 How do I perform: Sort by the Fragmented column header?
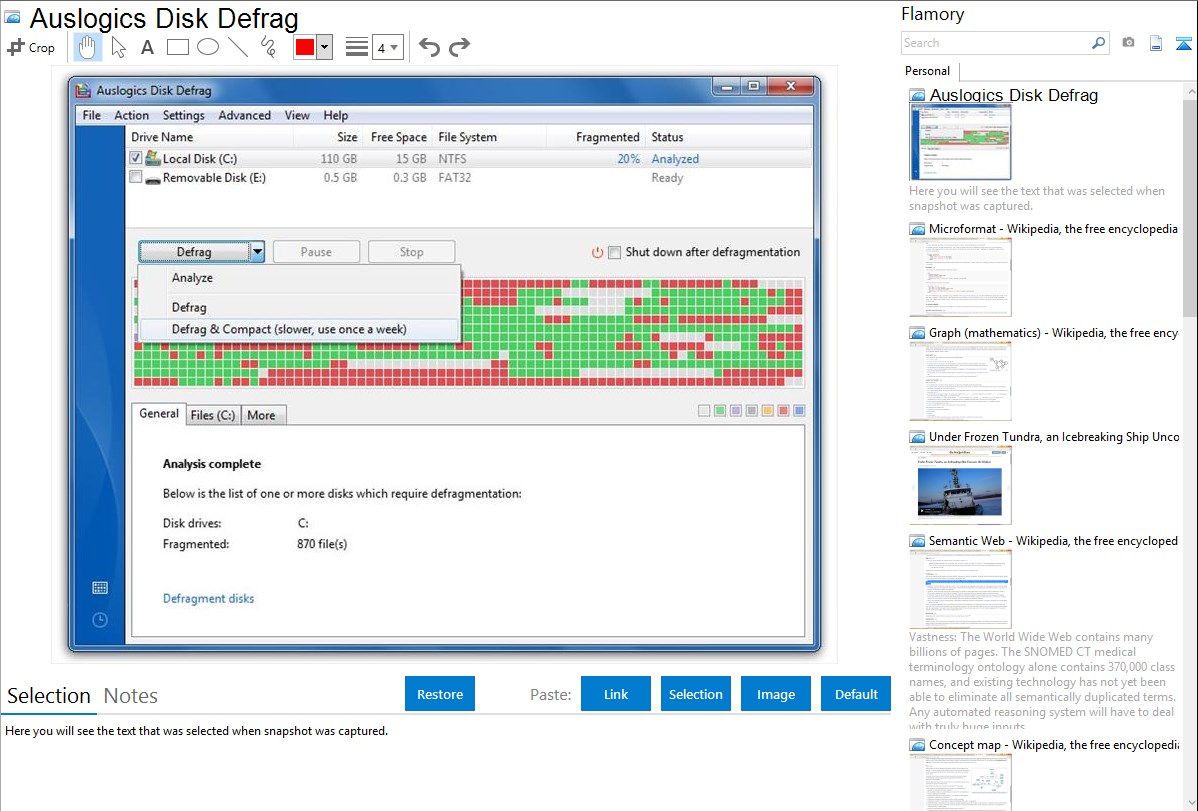[x=607, y=138]
